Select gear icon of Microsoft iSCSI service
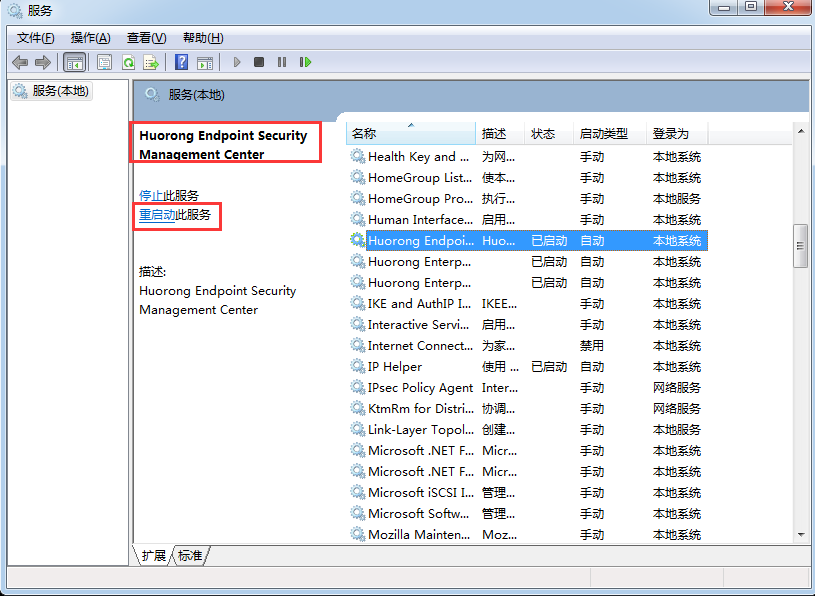This screenshot has width=815, height=596. click(357, 493)
